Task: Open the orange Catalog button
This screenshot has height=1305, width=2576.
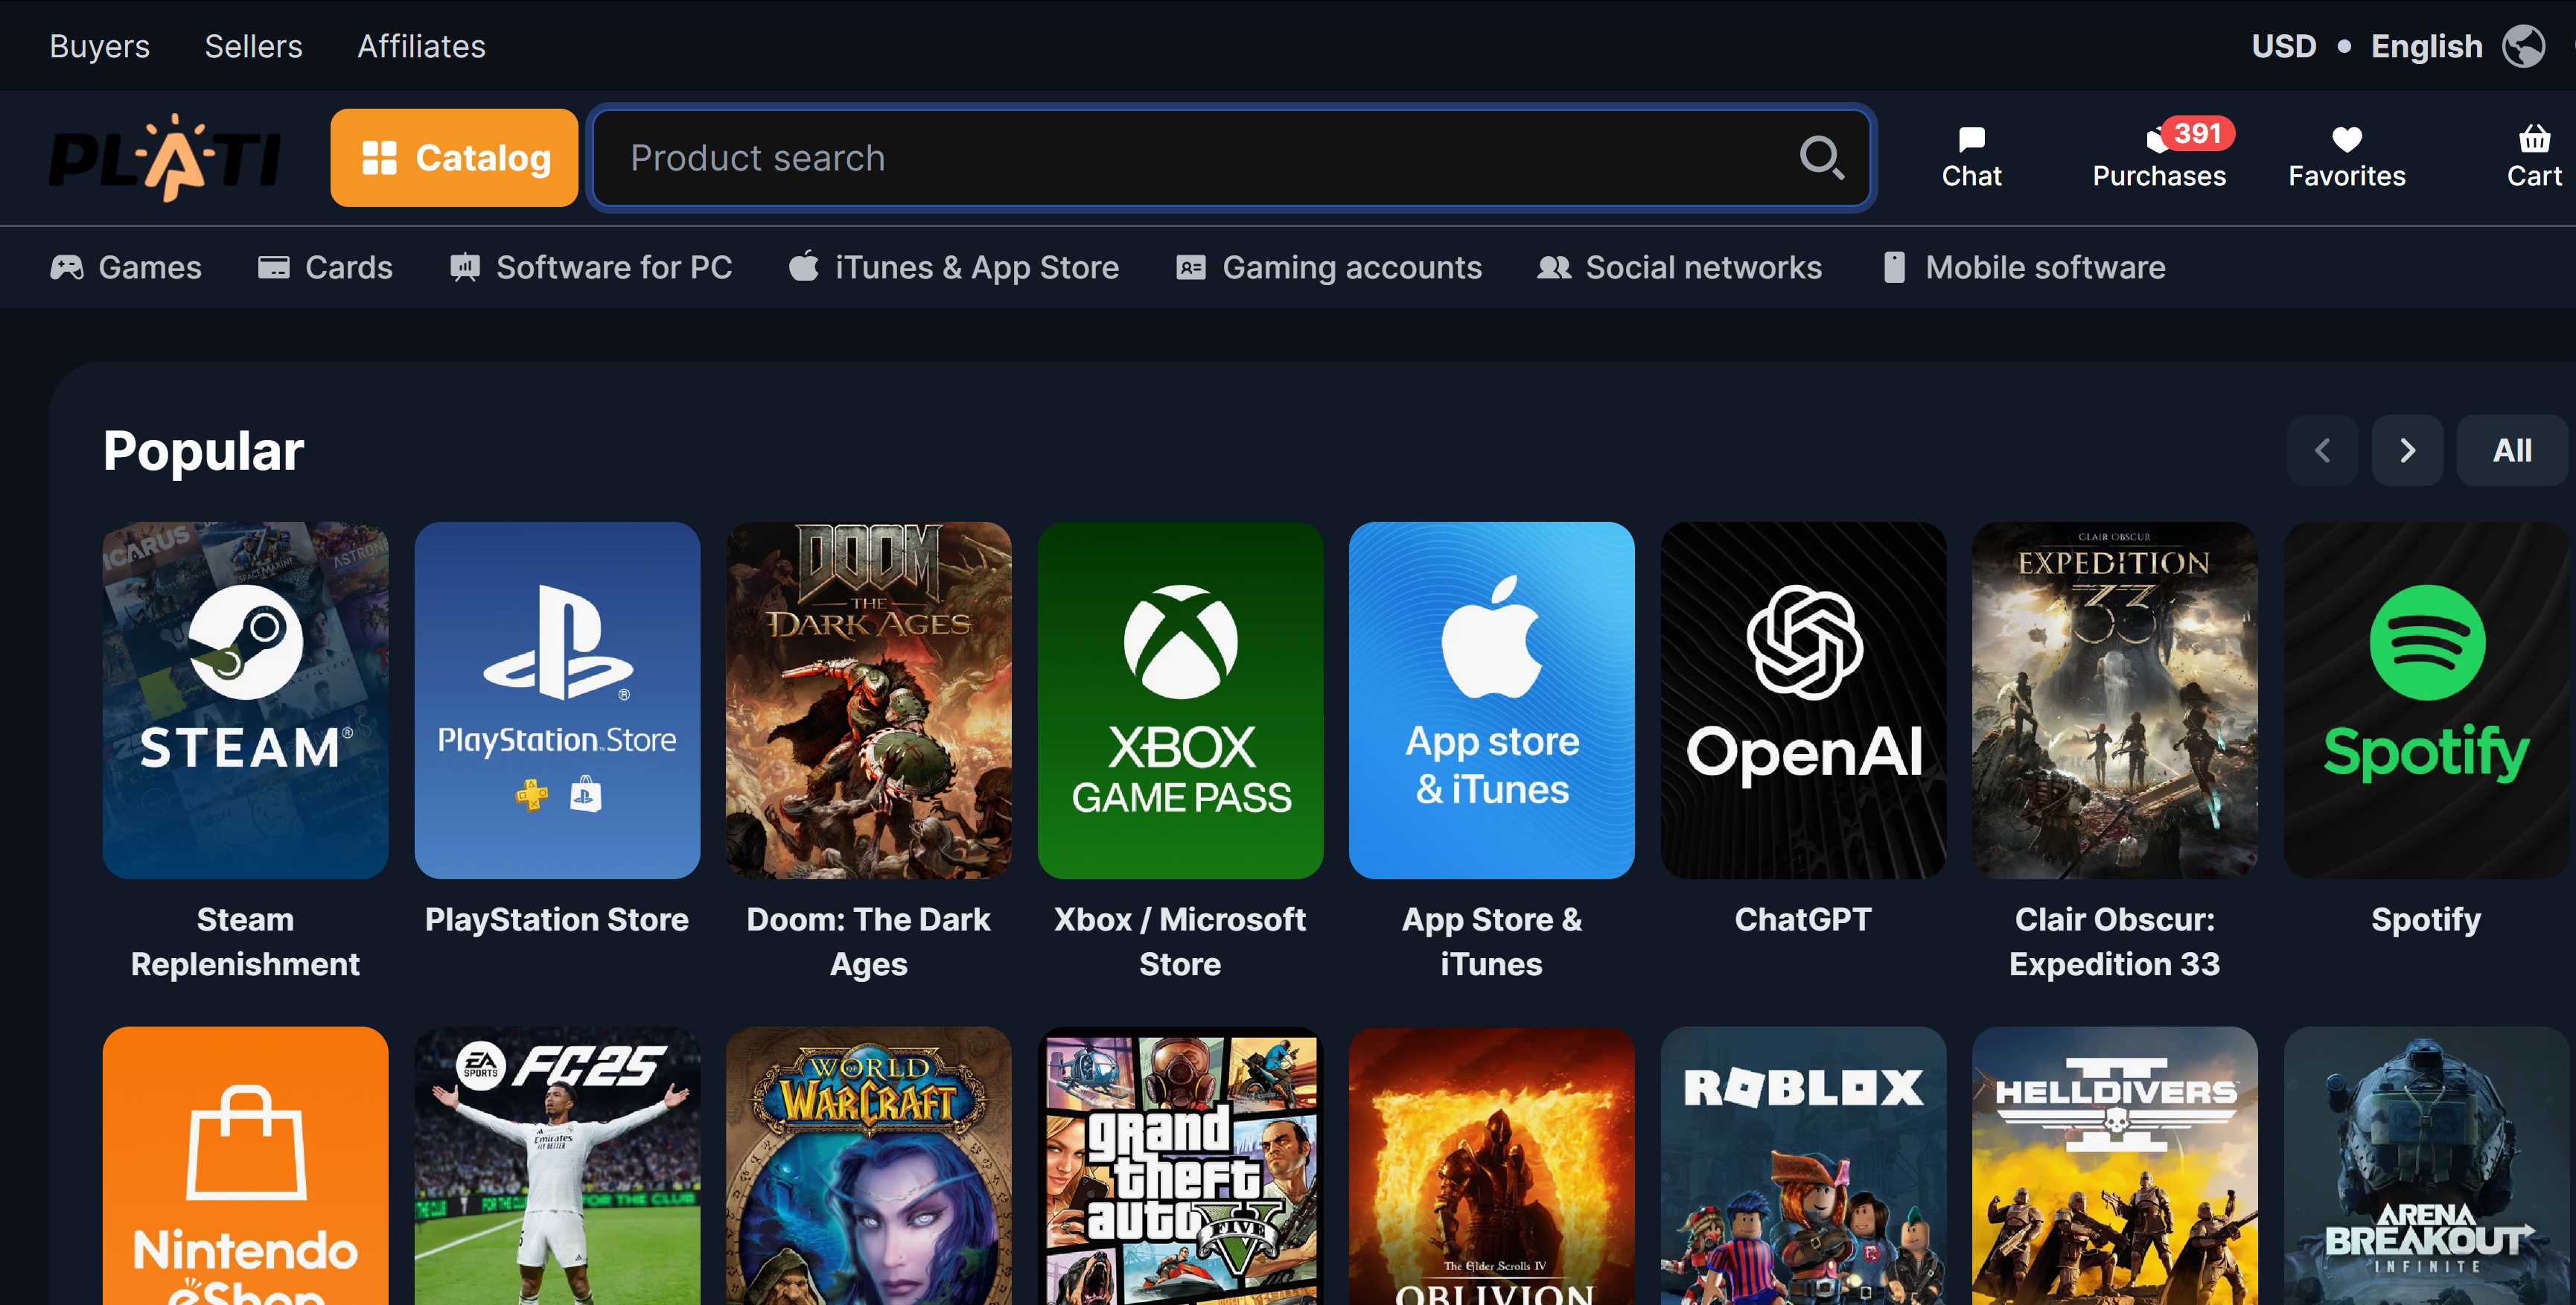Action: pos(454,157)
